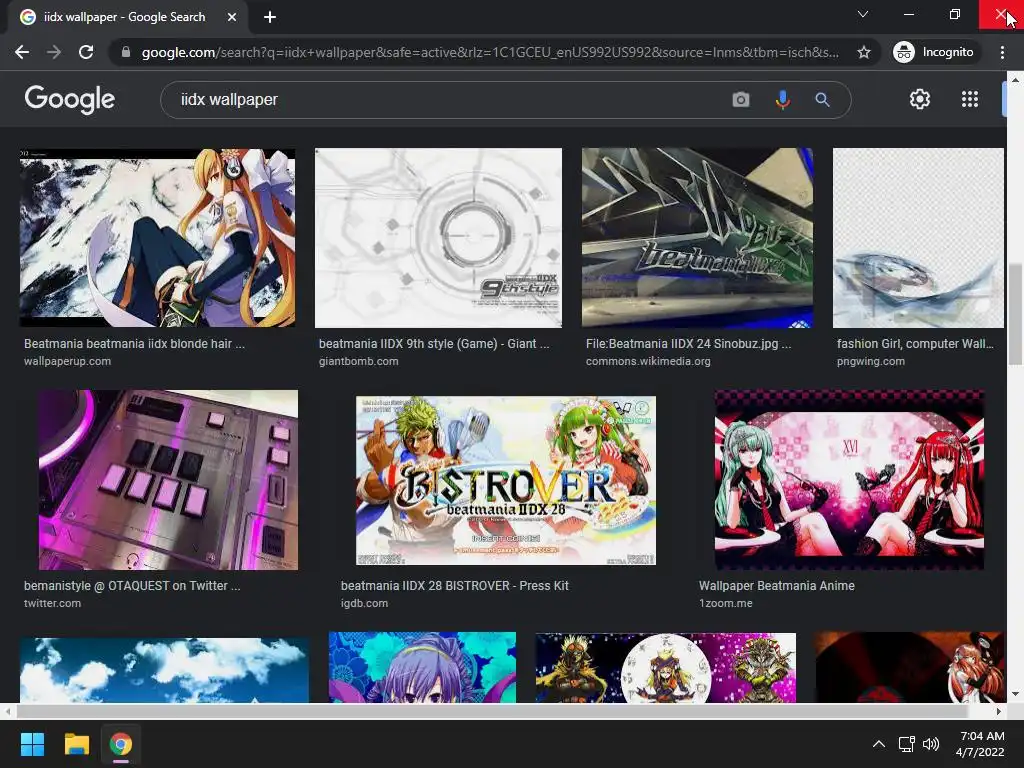The height and width of the screenshot is (768, 1024).
Task: Open the blonde hair anime girl thumbnail
Action: click(157, 238)
